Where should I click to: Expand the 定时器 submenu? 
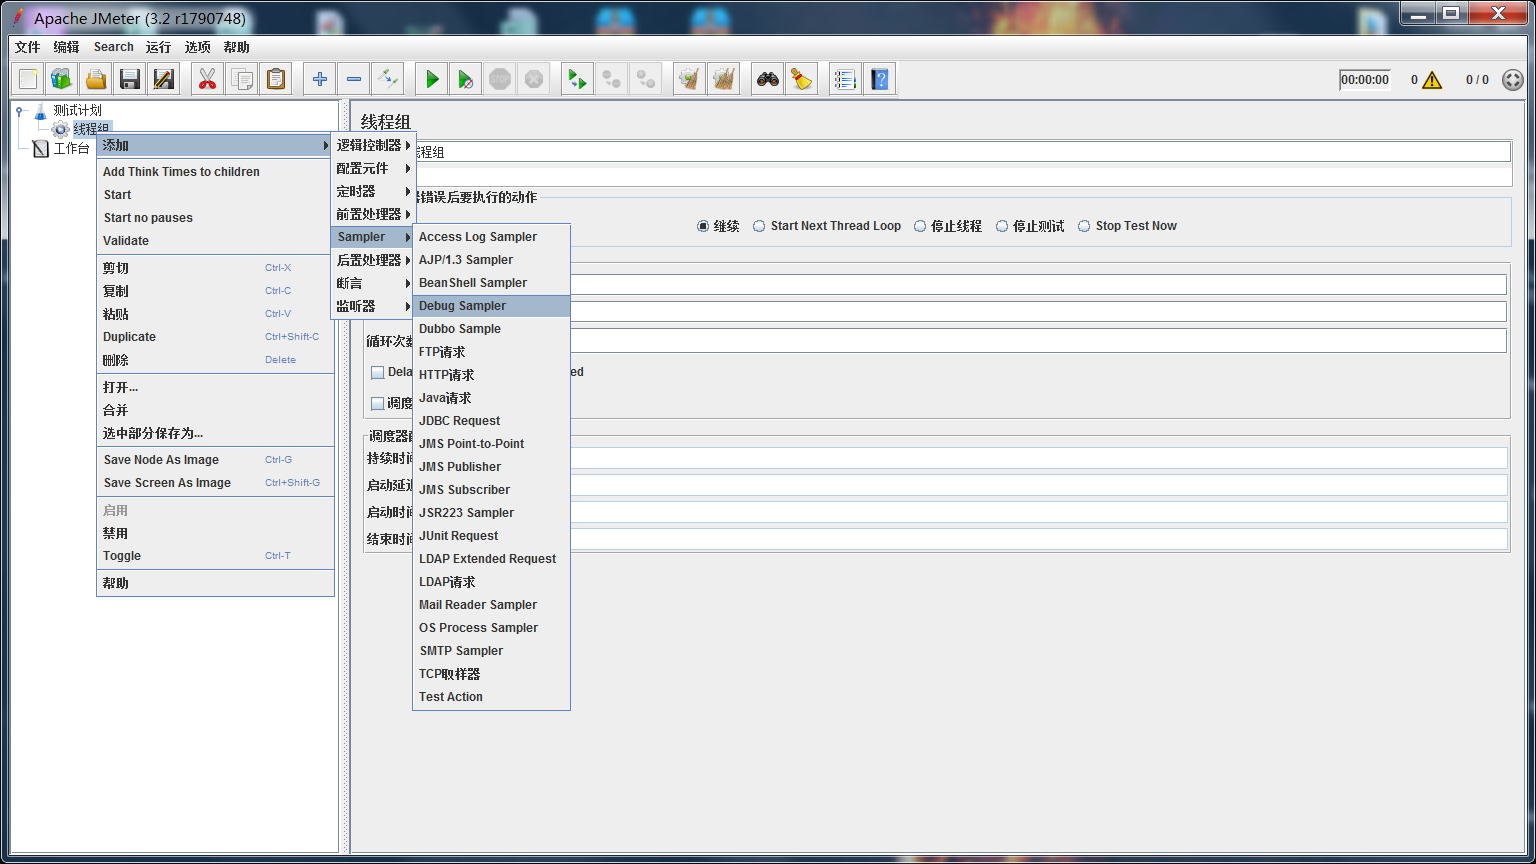(x=373, y=191)
